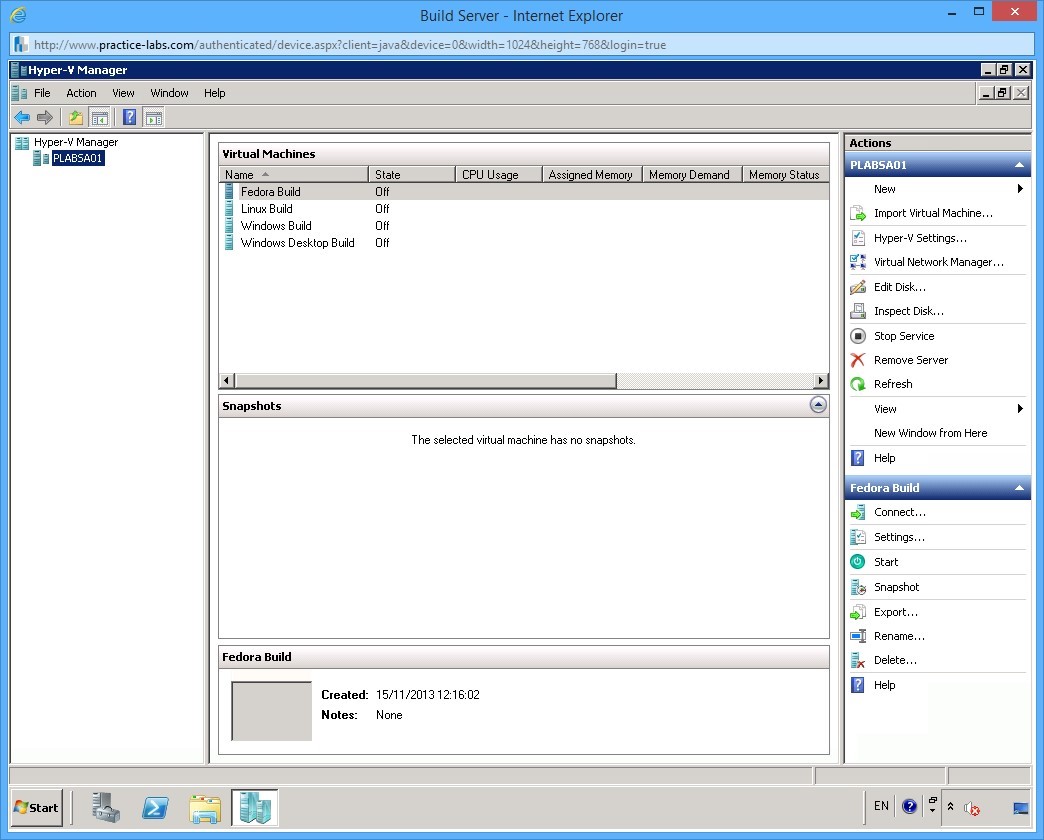
Task: Open the Action menu
Action: [x=81, y=93]
